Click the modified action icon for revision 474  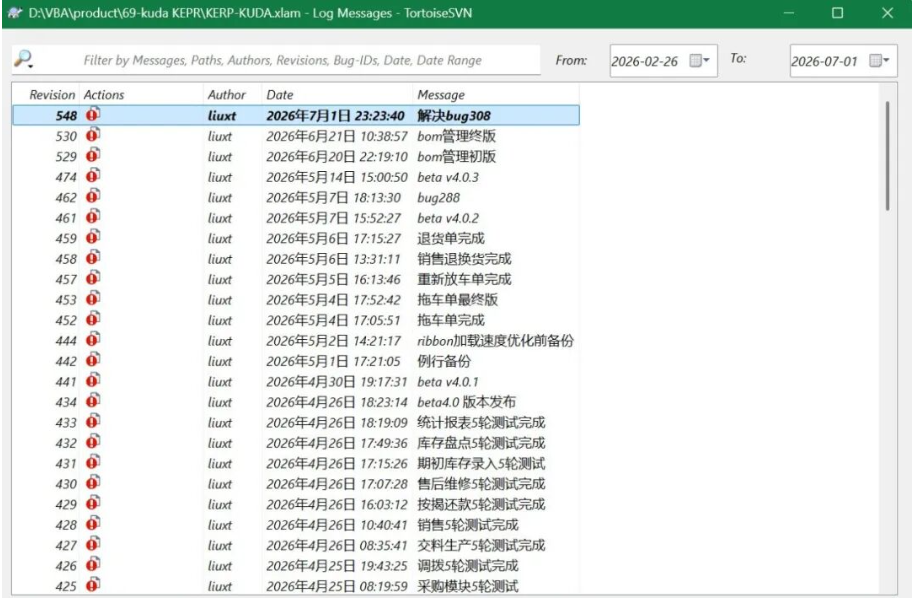pyautogui.click(x=93, y=176)
